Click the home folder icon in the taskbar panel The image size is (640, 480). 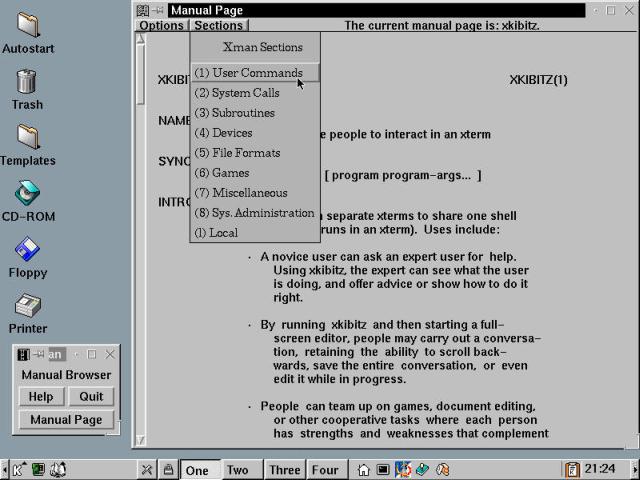pyautogui.click(x=364, y=469)
